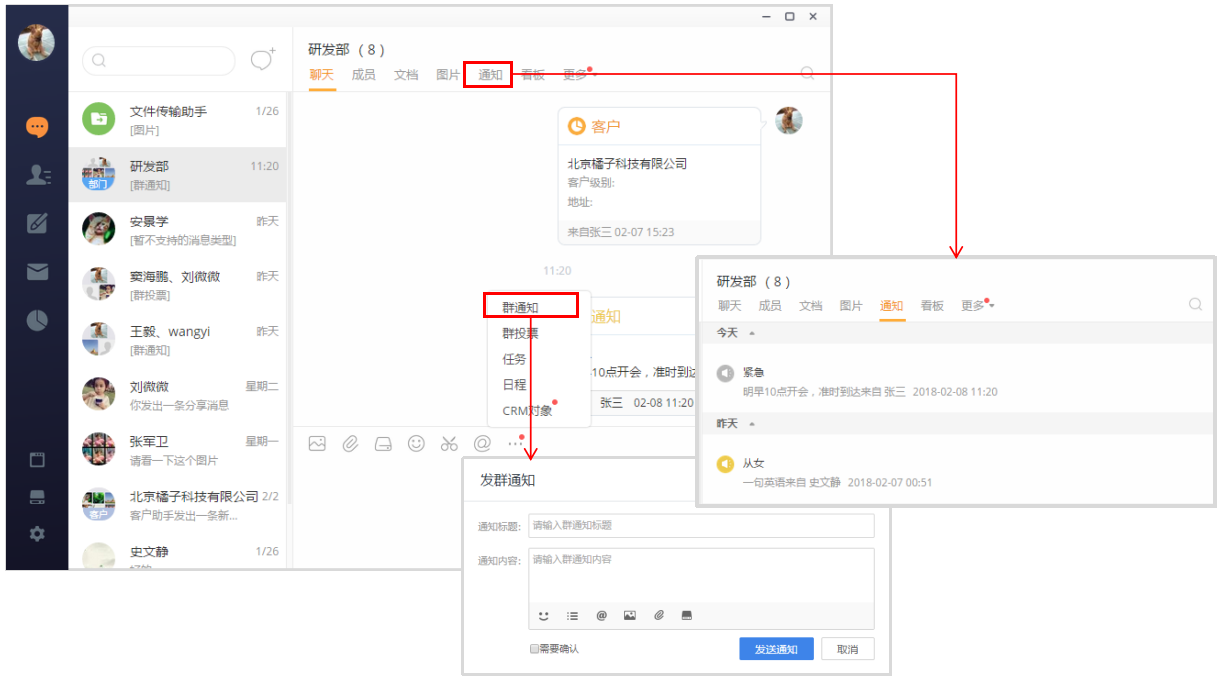Click the user avatar at sidebar top
The image size is (1227, 686).
[x=36, y=42]
